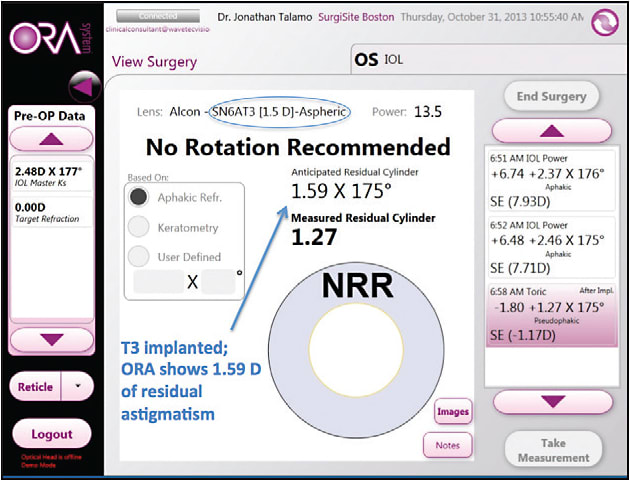Image resolution: width=630 pixels, height=481 pixels.
Task: Open the Reticle dropdown arrow
Action: pyautogui.click(x=78, y=386)
